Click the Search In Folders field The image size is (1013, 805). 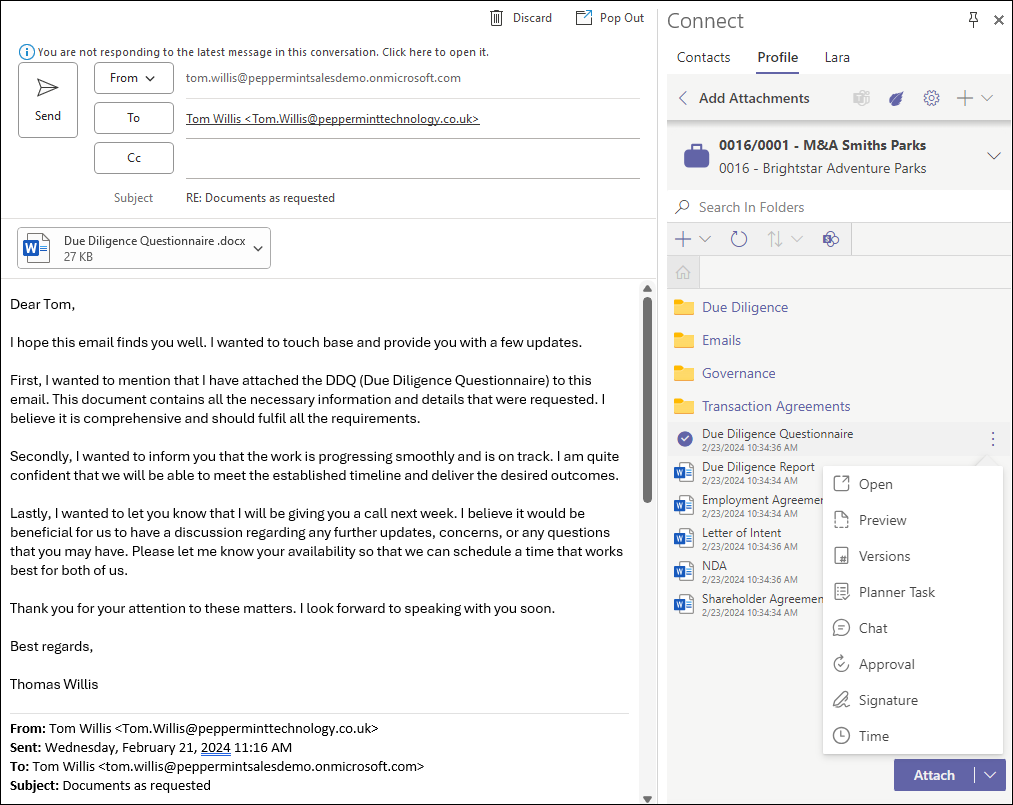point(840,207)
